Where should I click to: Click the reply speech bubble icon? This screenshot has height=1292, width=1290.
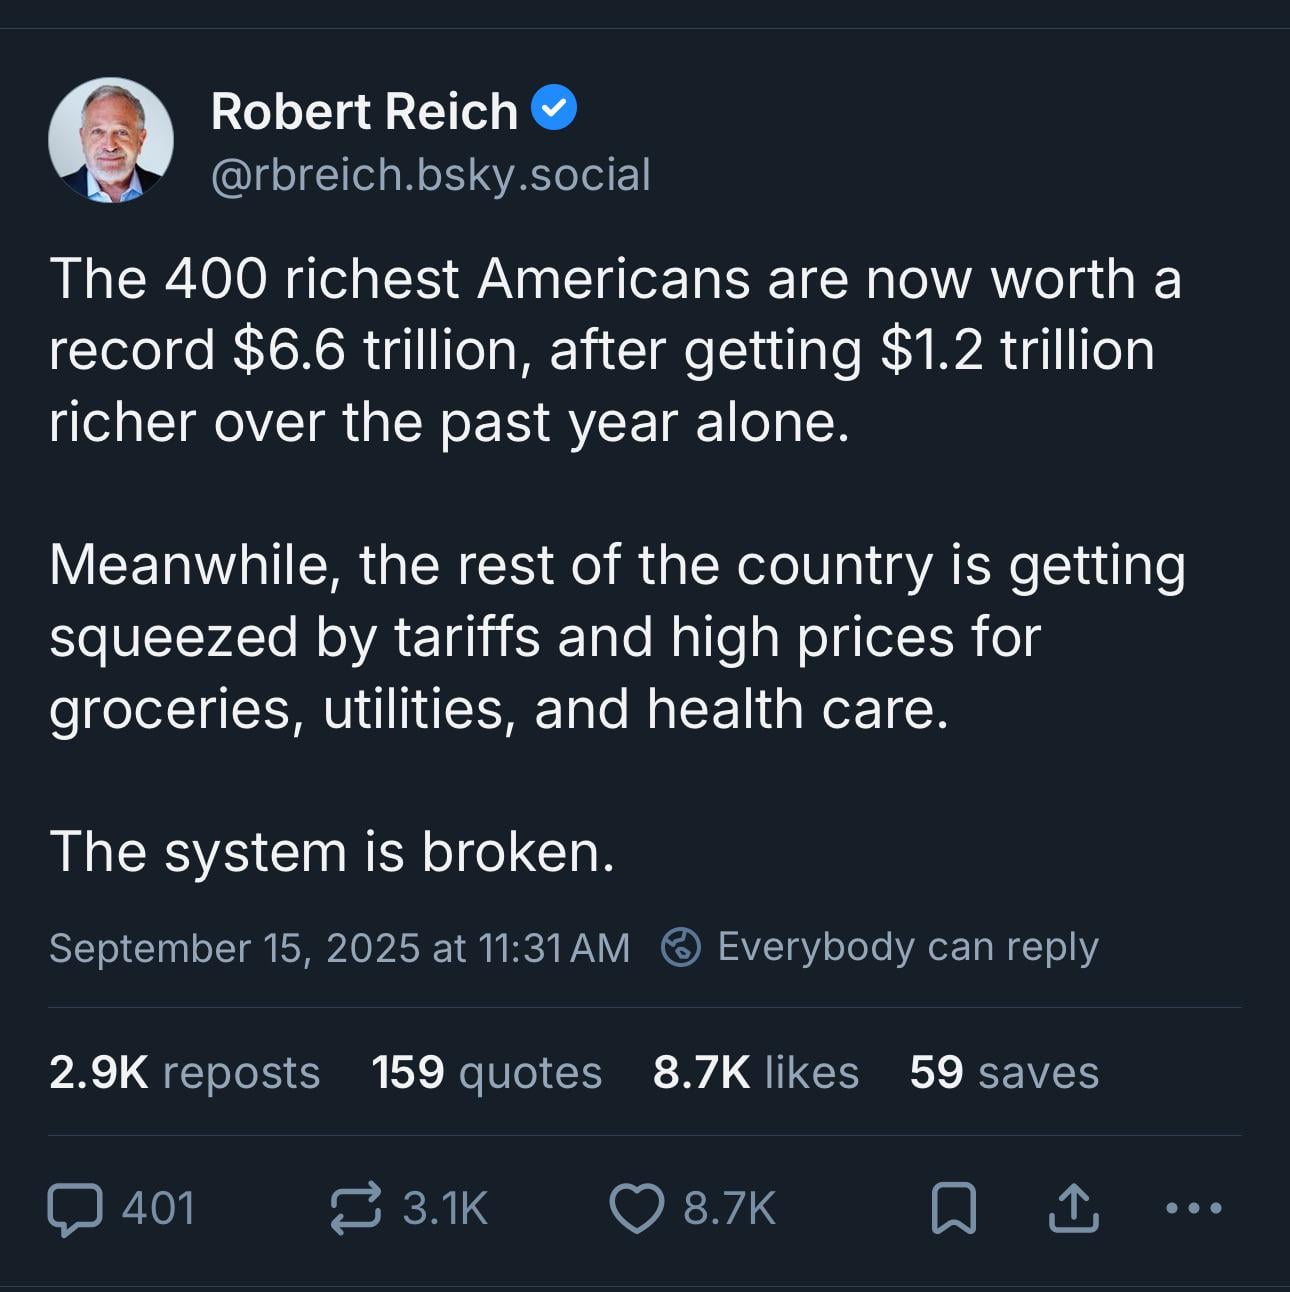pos(75,1209)
